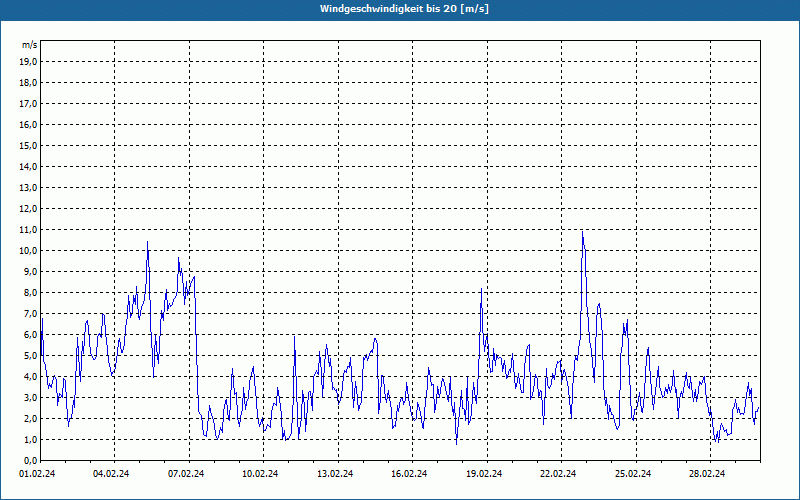Click the 11,0 y-axis label
The width and height of the screenshot is (800, 500).
28,230
